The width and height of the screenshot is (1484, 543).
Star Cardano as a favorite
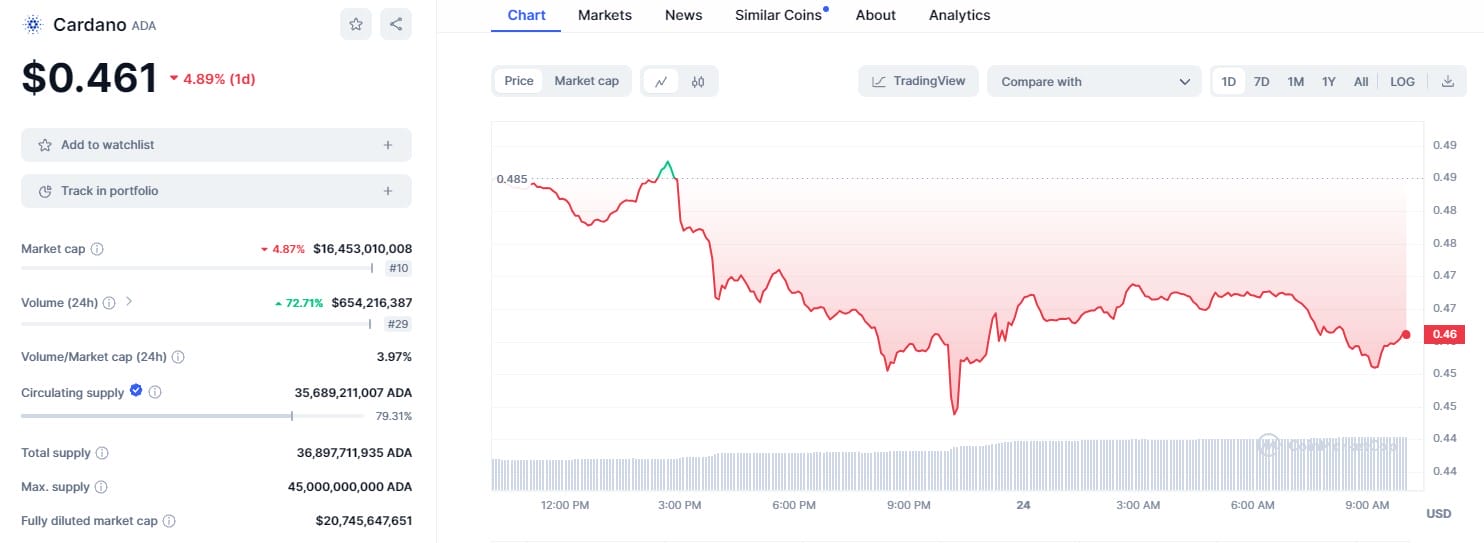(x=356, y=24)
